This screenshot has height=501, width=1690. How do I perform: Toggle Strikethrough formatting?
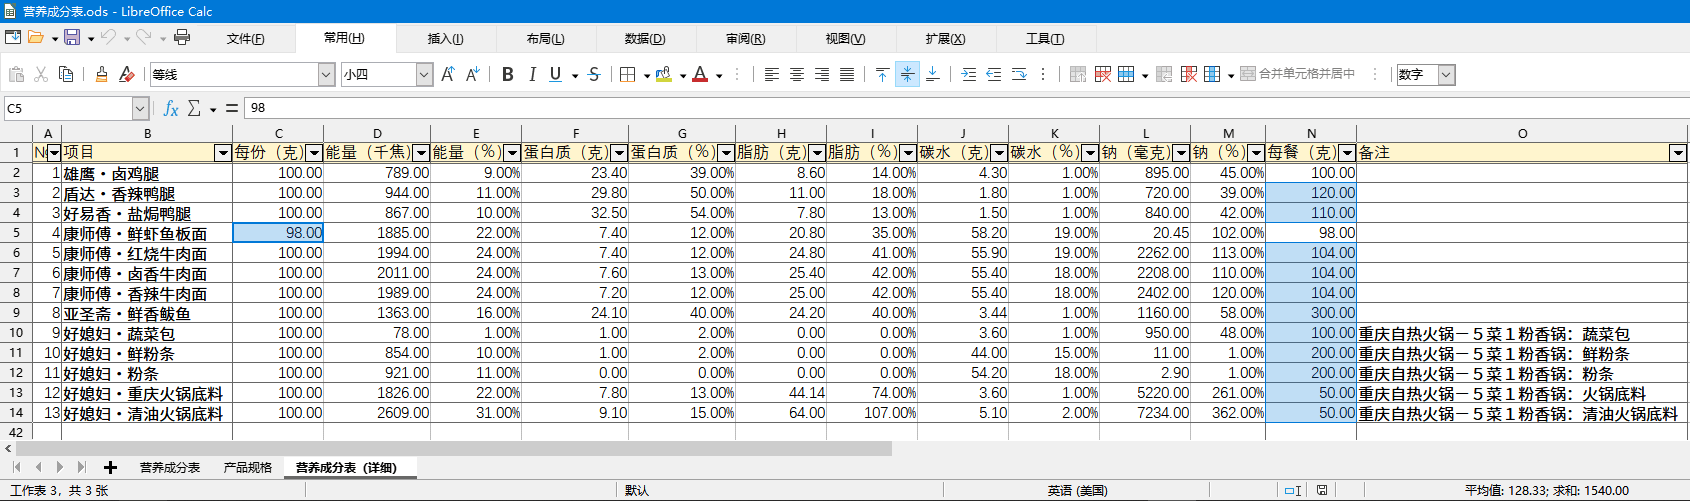tap(594, 74)
